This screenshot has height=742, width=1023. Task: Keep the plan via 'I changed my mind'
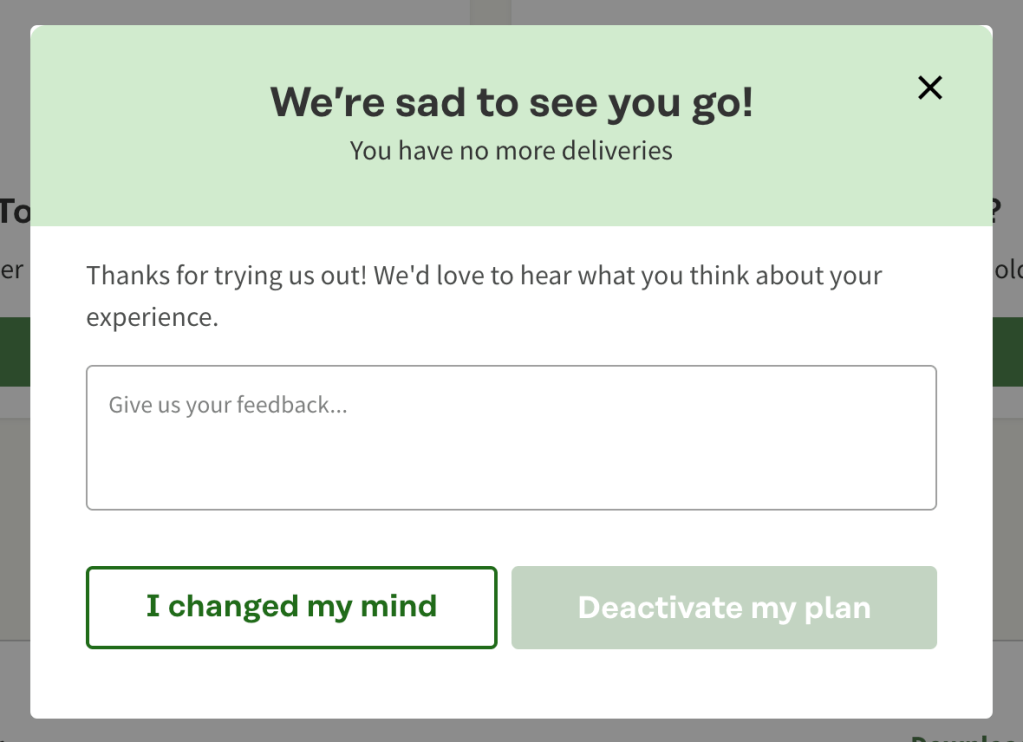point(291,607)
